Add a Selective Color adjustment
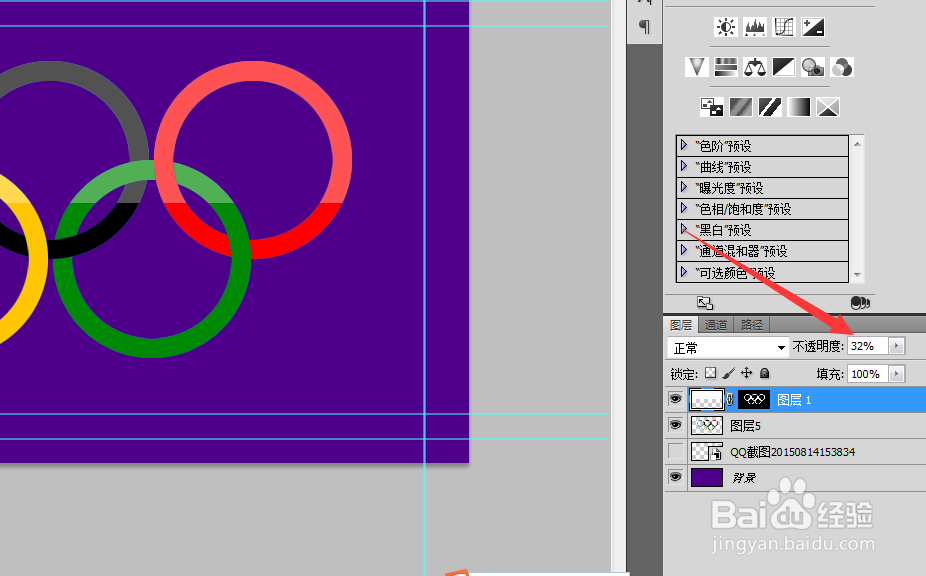 tap(827, 107)
